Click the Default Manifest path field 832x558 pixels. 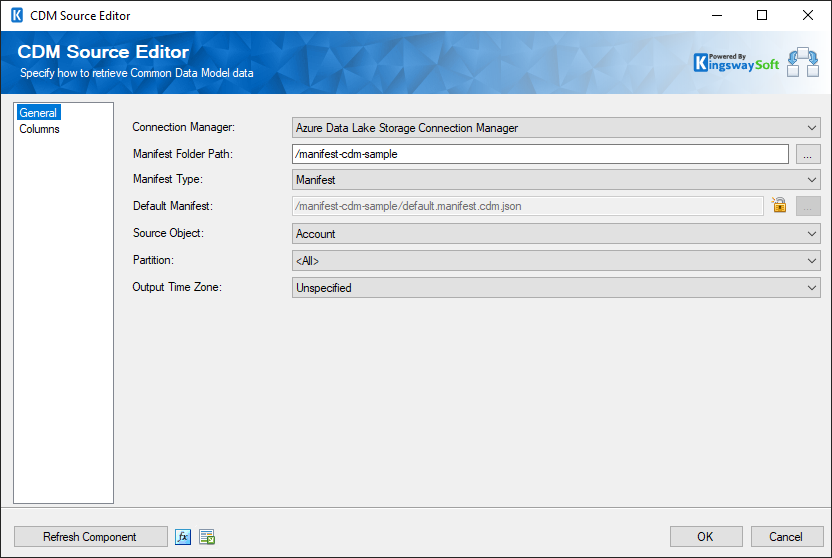point(527,206)
